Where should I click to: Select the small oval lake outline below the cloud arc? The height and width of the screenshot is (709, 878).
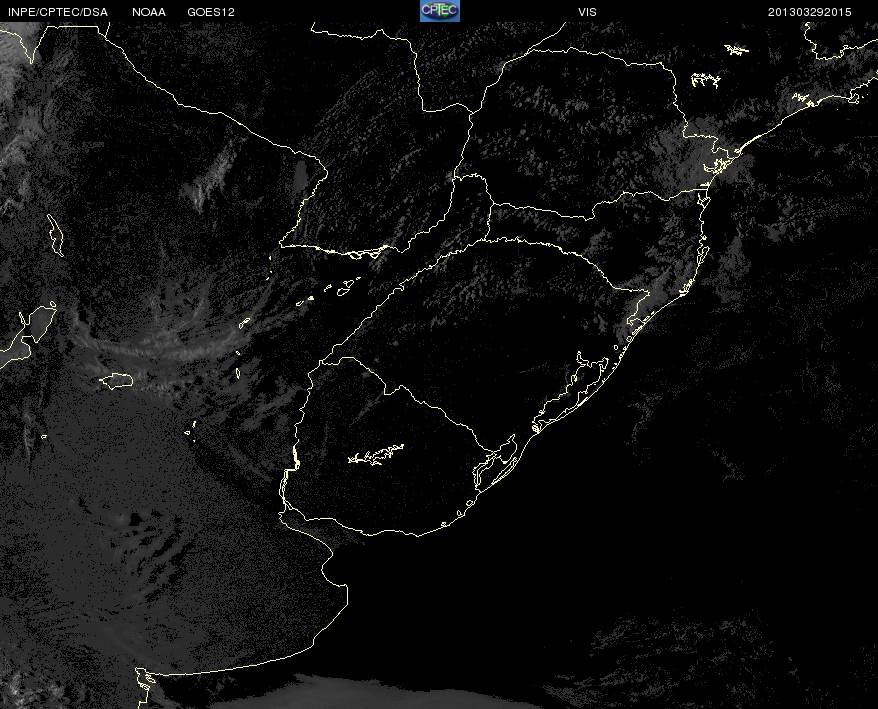[116, 381]
